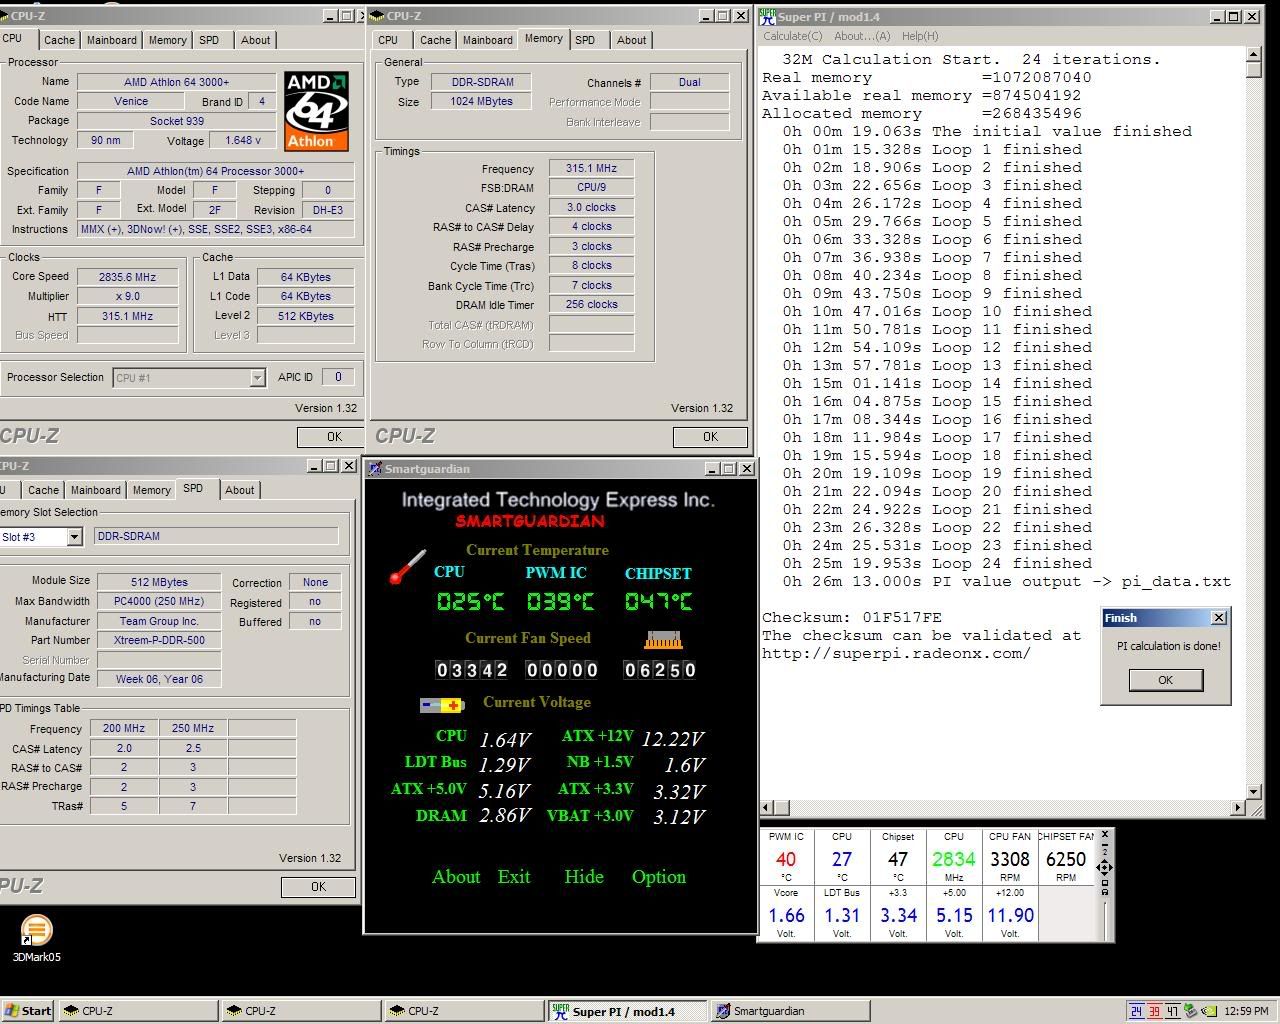The width and height of the screenshot is (1280, 1024).
Task: Click Super PI title bar icon
Action: (767, 16)
